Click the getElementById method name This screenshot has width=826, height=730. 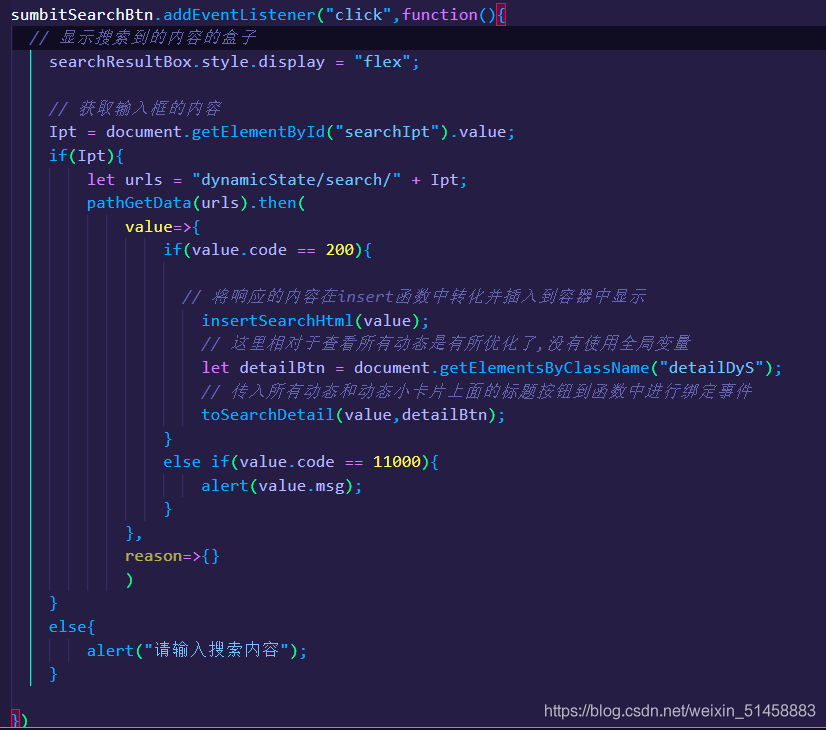pyautogui.click(x=258, y=132)
